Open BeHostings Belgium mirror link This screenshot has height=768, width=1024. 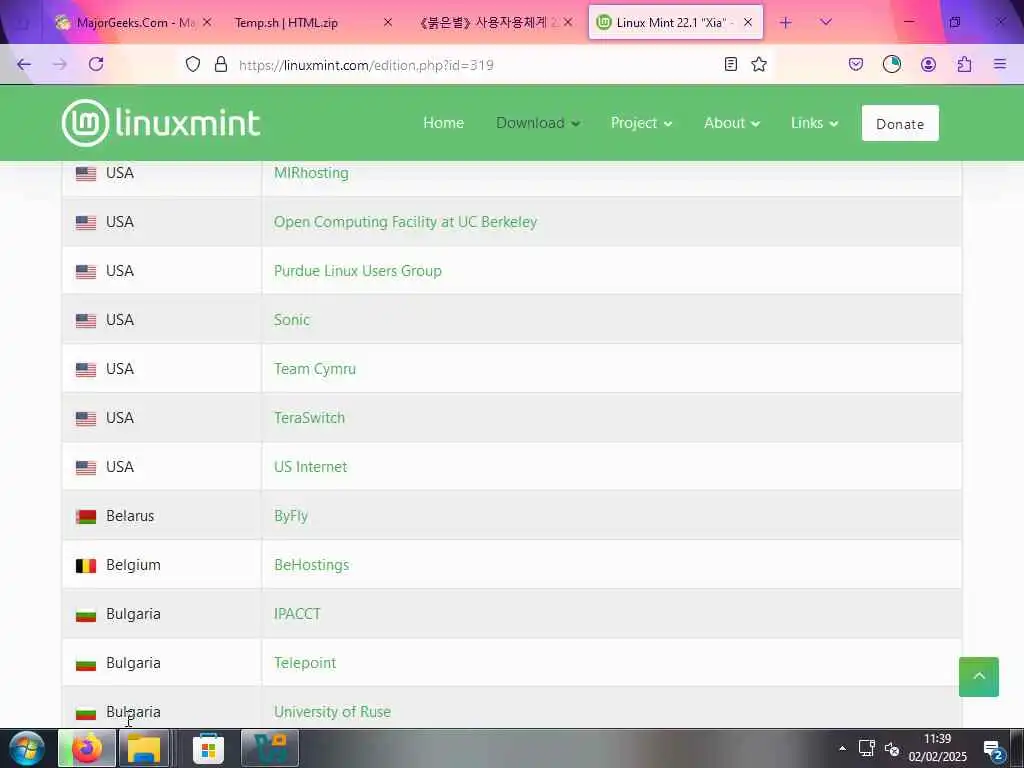pos(312,565)
